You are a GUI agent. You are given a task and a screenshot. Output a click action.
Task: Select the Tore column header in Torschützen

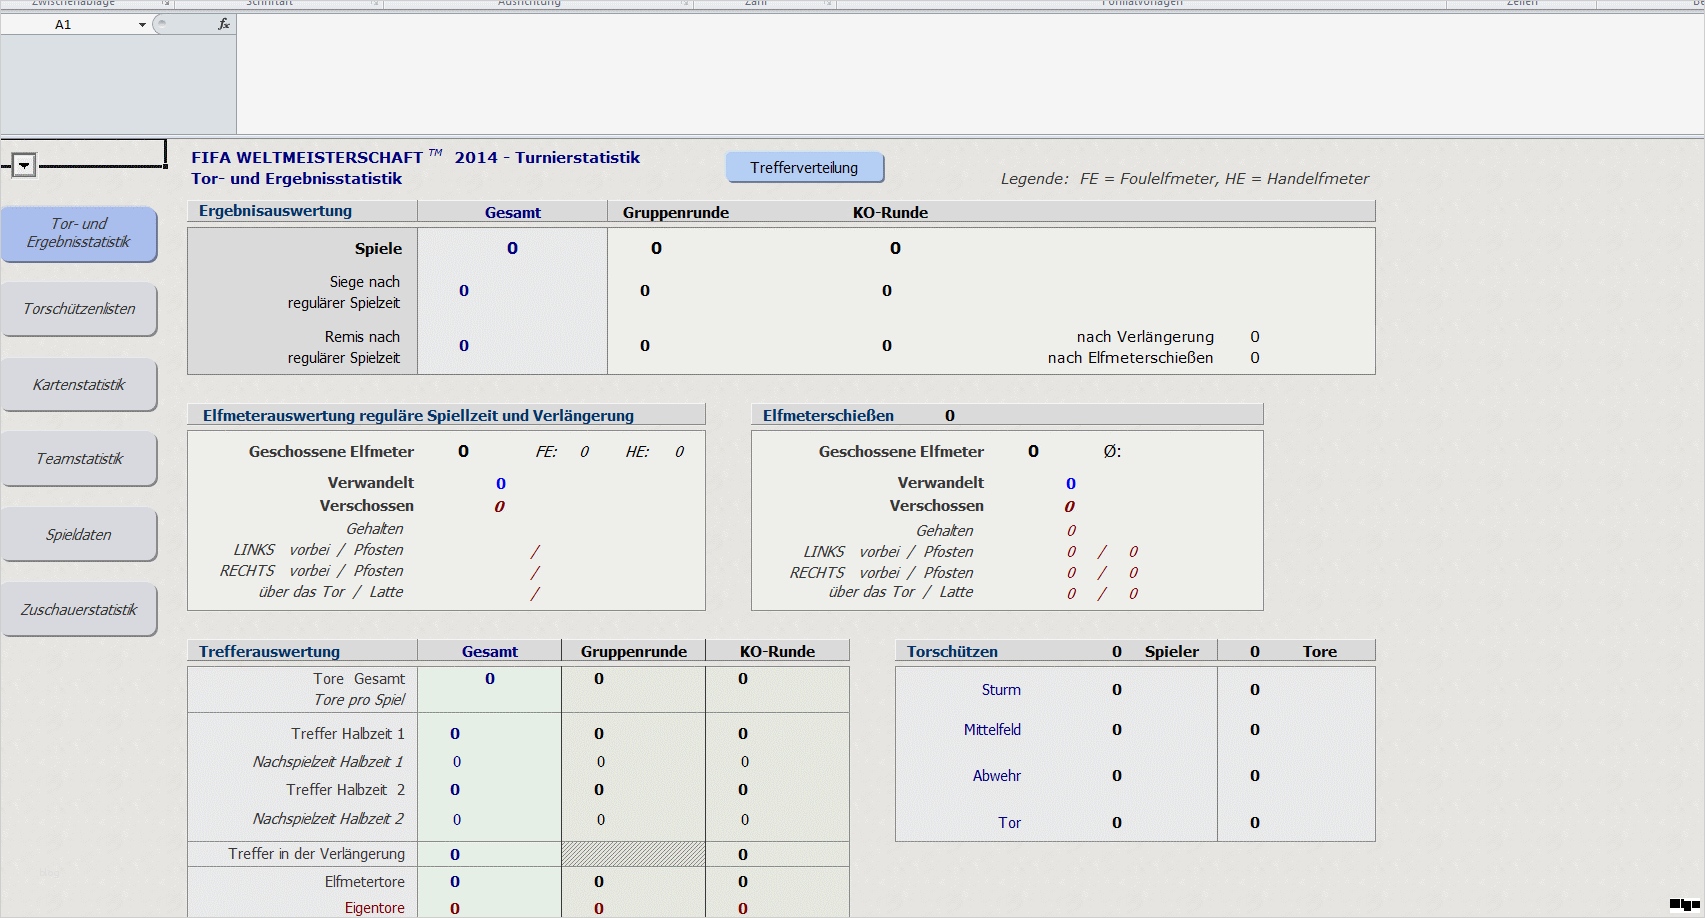click(x=1320, y=652)
